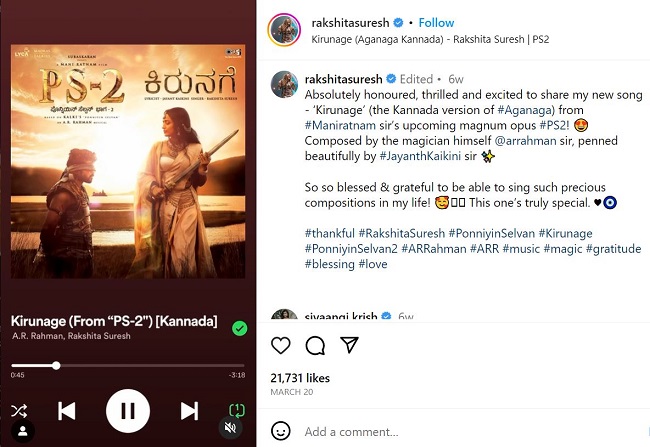650x447 pixels.
Task: Open the #PonniyinSelvan2 hashtag
Action: (x=354, y=249)
